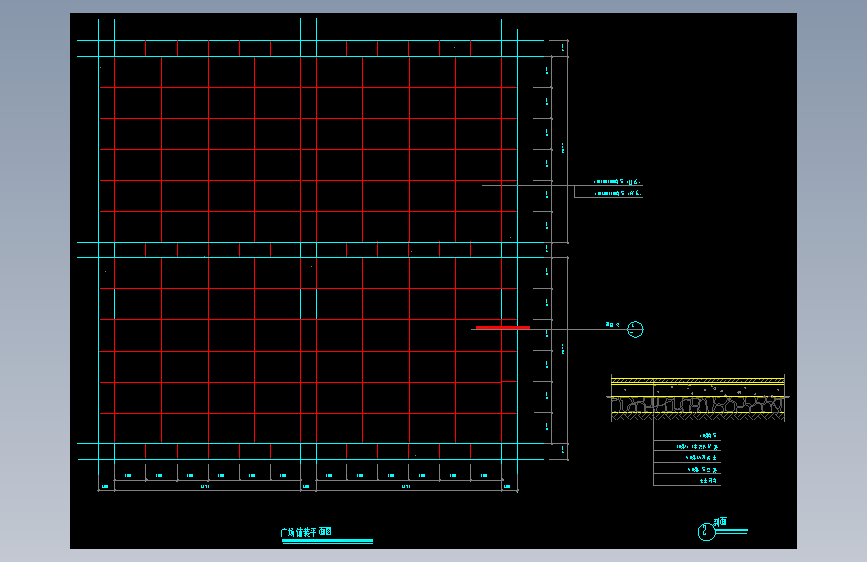Select the lower material leader annotation text
Viewport: 867px width, 562px height.
618,193
